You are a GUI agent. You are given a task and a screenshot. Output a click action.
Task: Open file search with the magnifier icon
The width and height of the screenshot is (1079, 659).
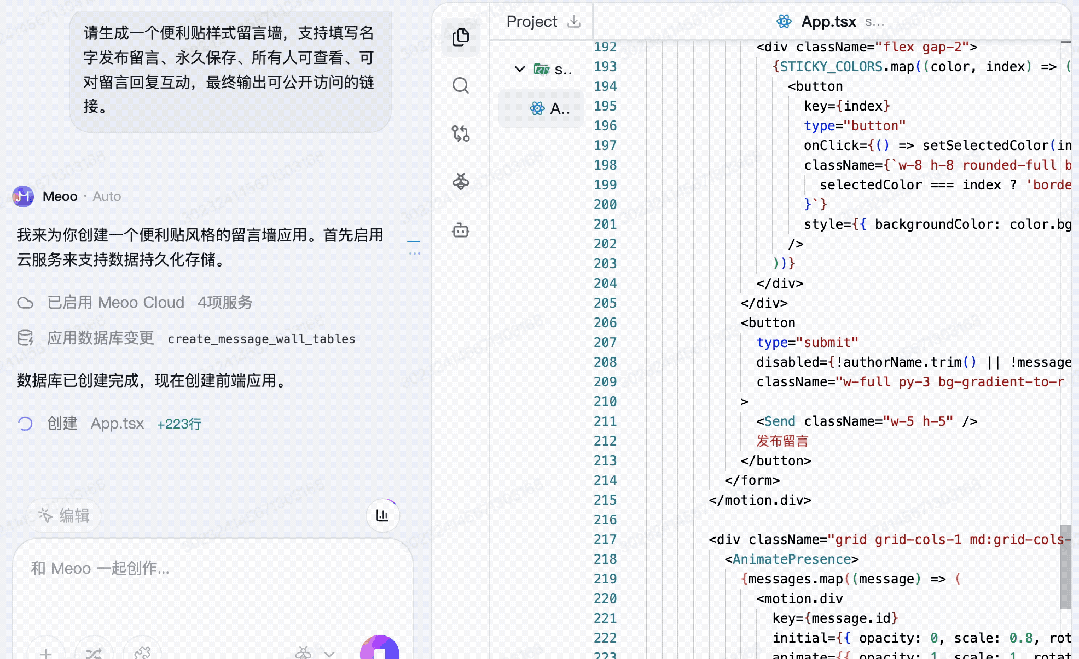459,85
